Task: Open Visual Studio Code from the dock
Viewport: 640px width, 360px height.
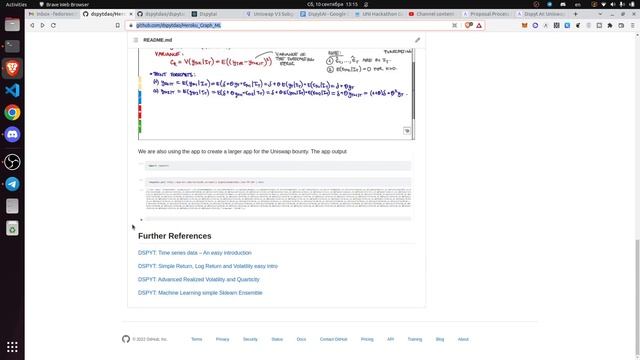Action: tap(12, 90)
